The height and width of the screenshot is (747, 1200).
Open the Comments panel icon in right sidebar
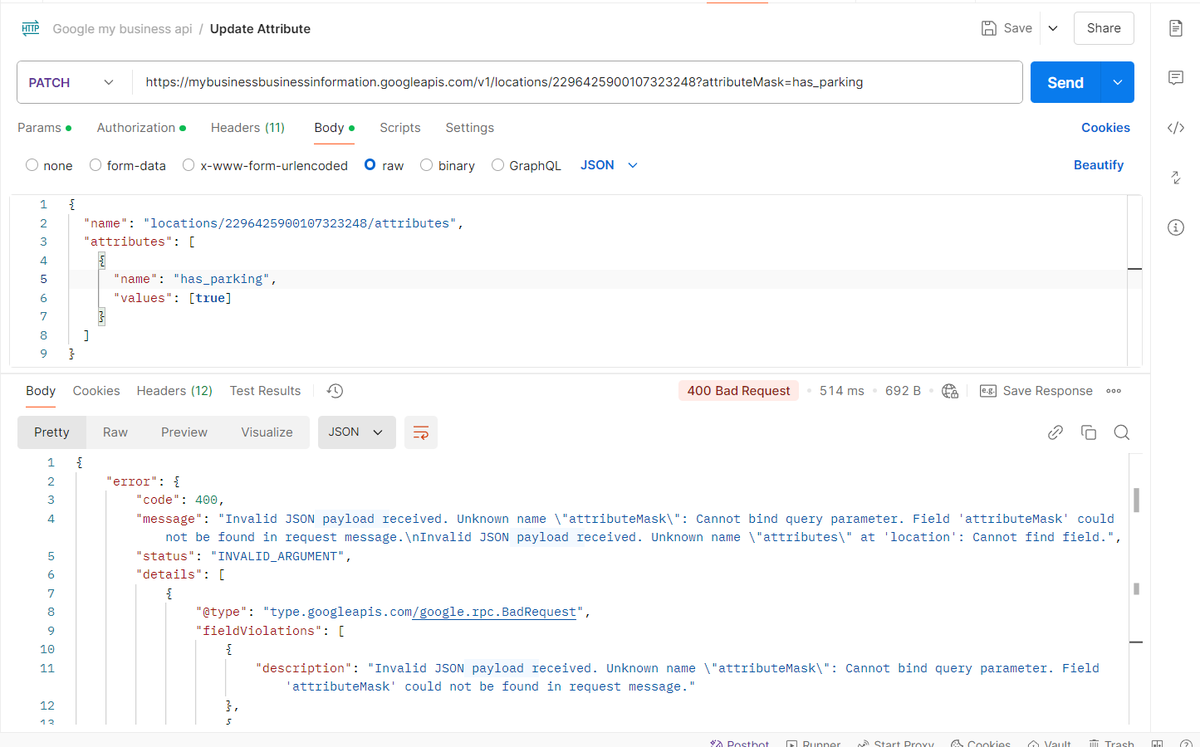[x=1176, y=78]
